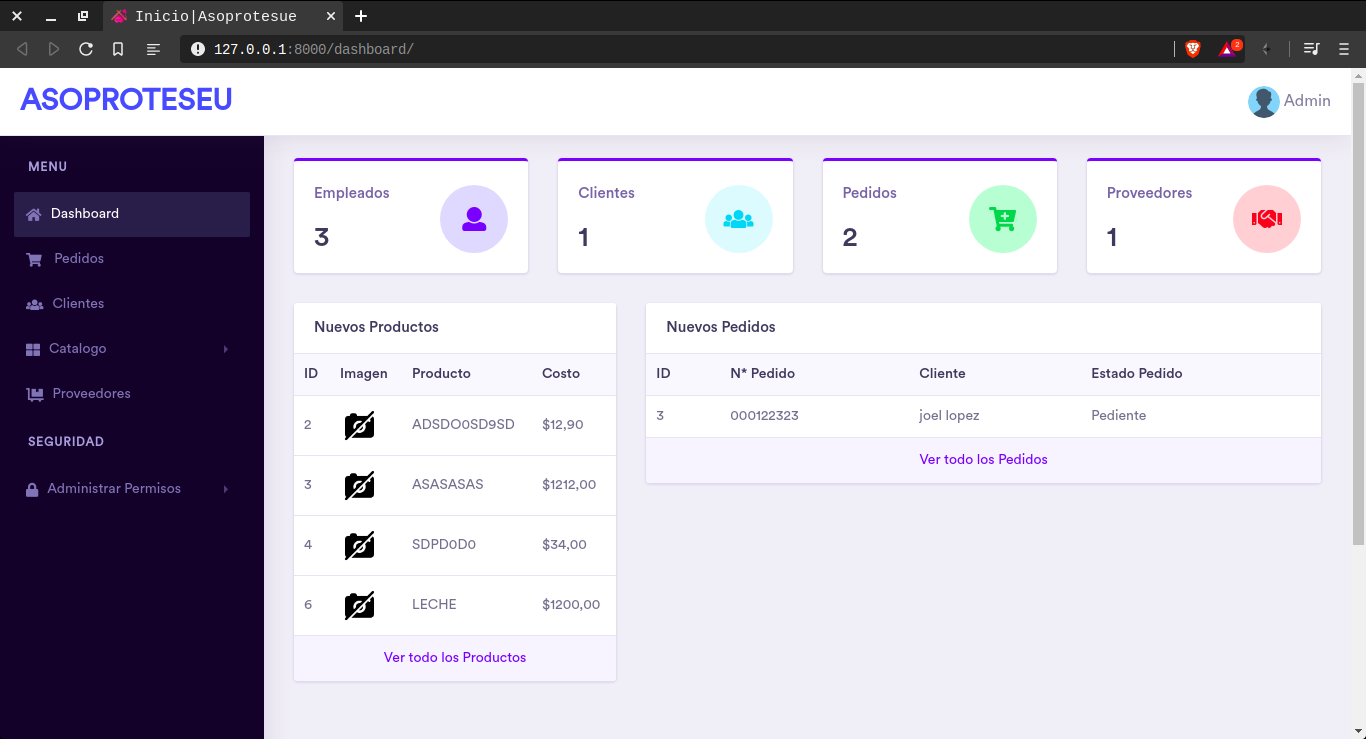The height and width of the screenshot is (739, 1366).
Task: Click the Pedidos green cart icon
Action: (x=1003, y=219)
